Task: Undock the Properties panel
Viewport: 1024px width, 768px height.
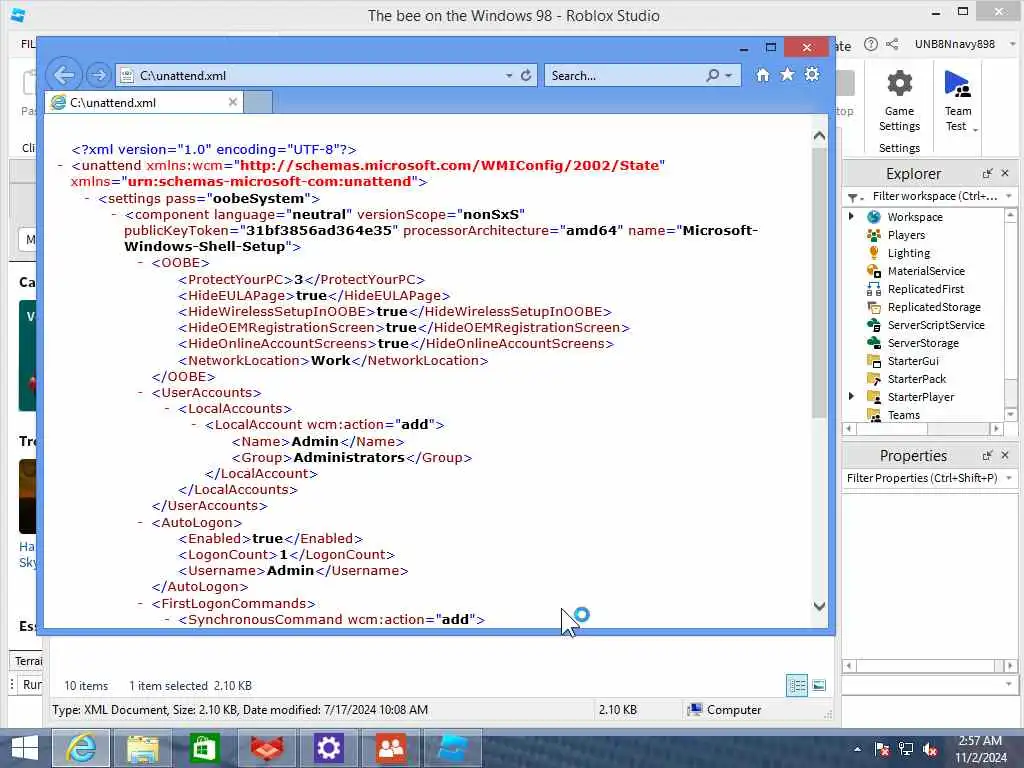Action: (x=987, y=455)
